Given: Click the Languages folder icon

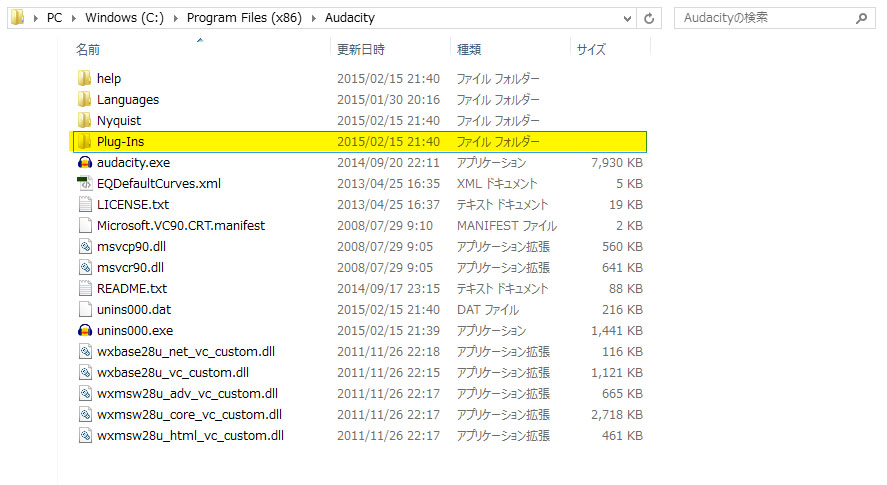Looking at the screenshot, I should [84, 99].
